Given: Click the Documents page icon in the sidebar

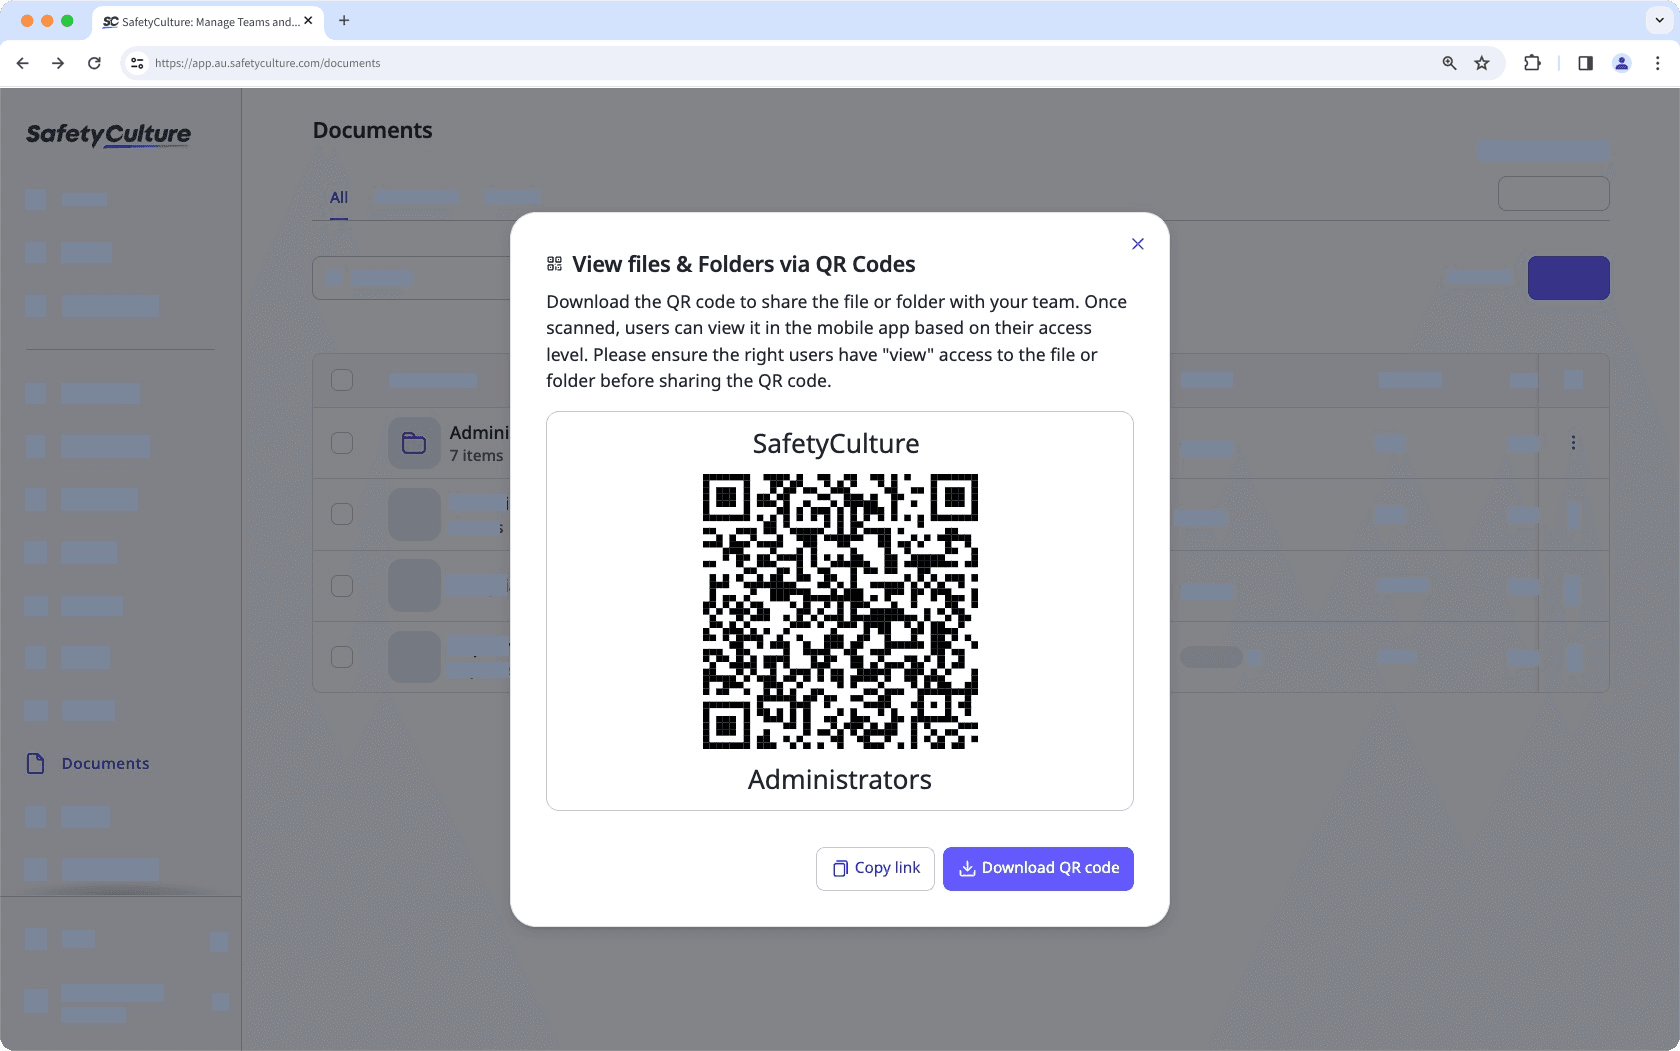Looking at the screenshot, I should click(36, 763).
